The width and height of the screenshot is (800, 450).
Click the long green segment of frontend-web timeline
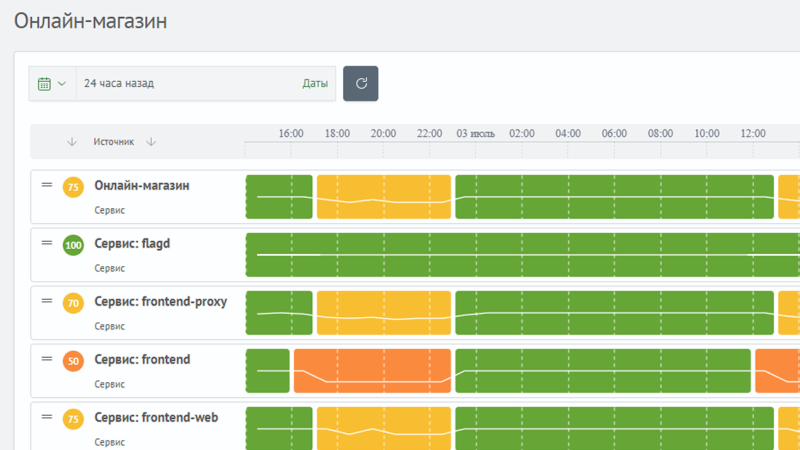point(614,429)
